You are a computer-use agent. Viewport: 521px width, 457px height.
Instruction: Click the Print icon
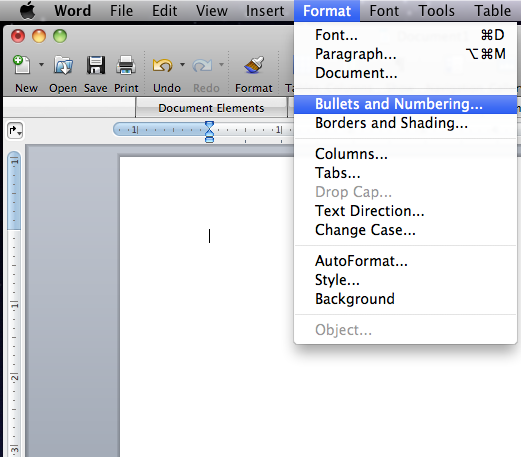click(x=126, y=65)
